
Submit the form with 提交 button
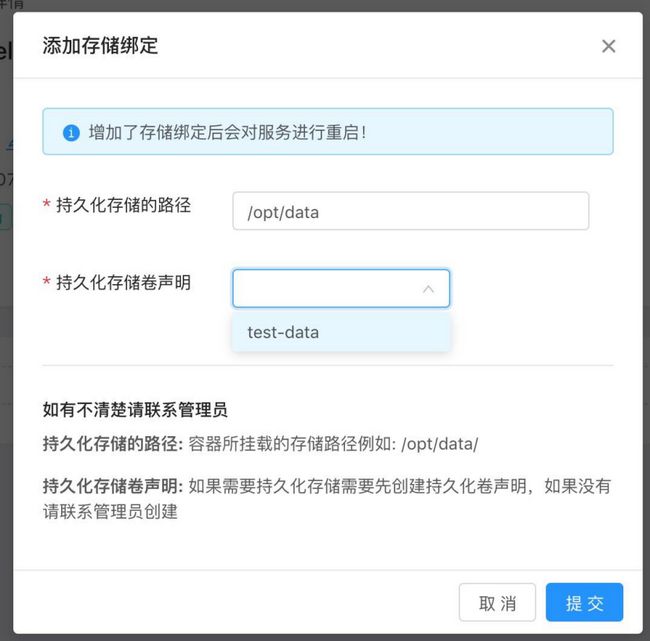[x=584, y=602]
